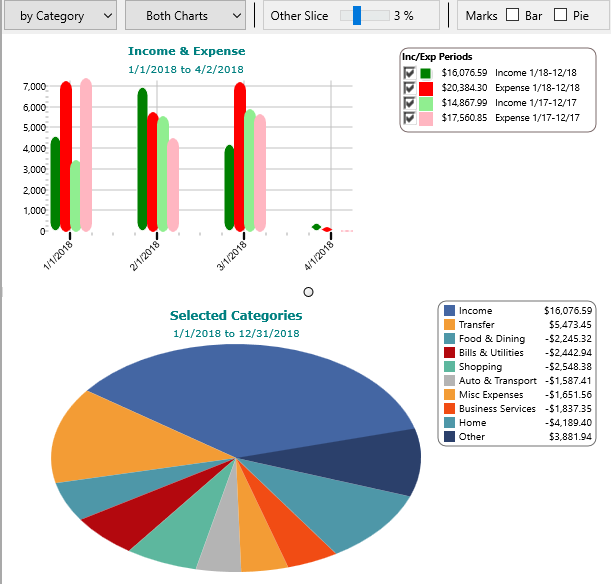Click the Selected Categories chart title
Image resolution: width=611 pixels, height=584 pixels.
pyautogui.click(x=236, y=315)
